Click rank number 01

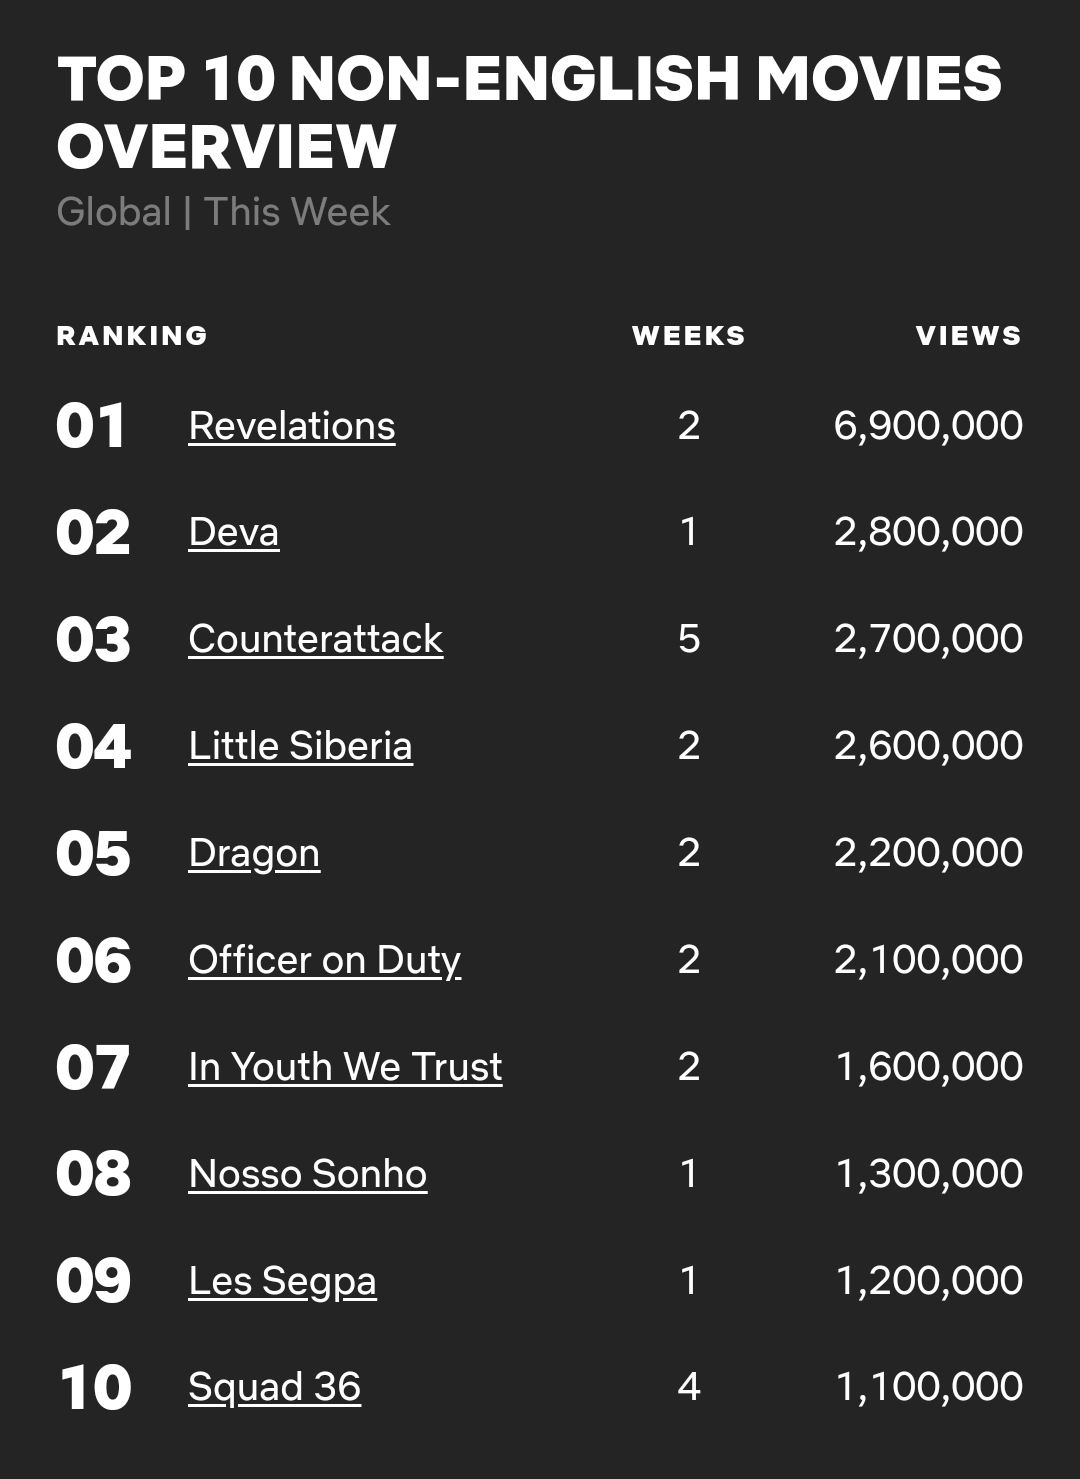(91, 427)
